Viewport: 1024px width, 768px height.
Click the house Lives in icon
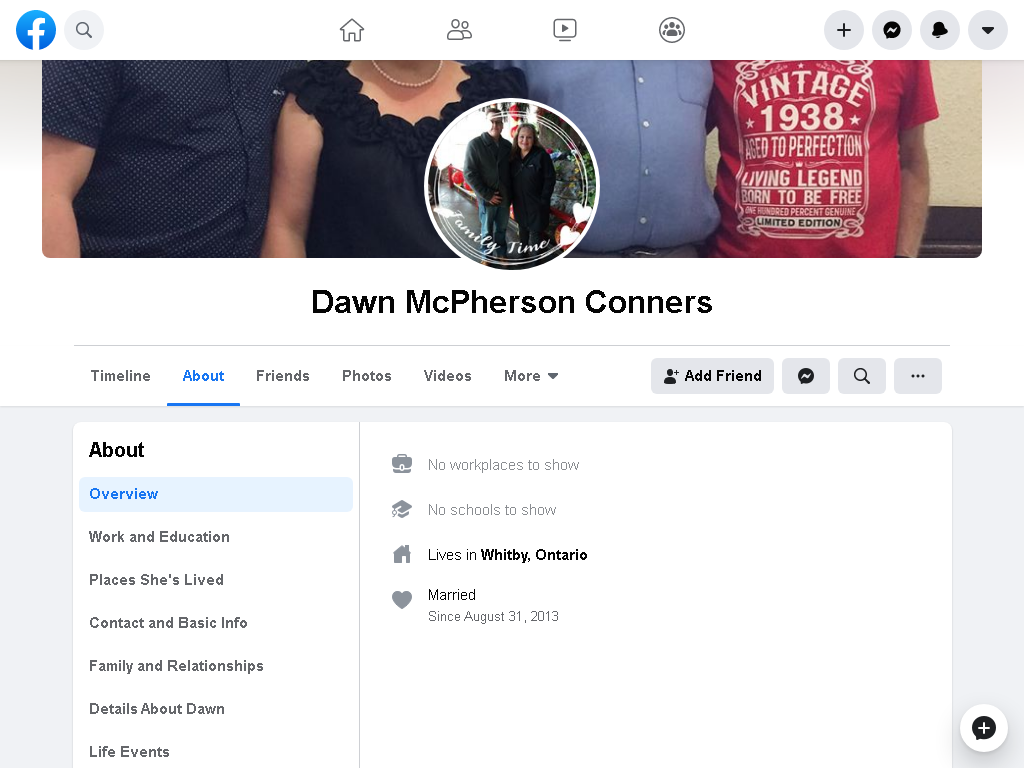pyautogui.click(x=402, y=554)
